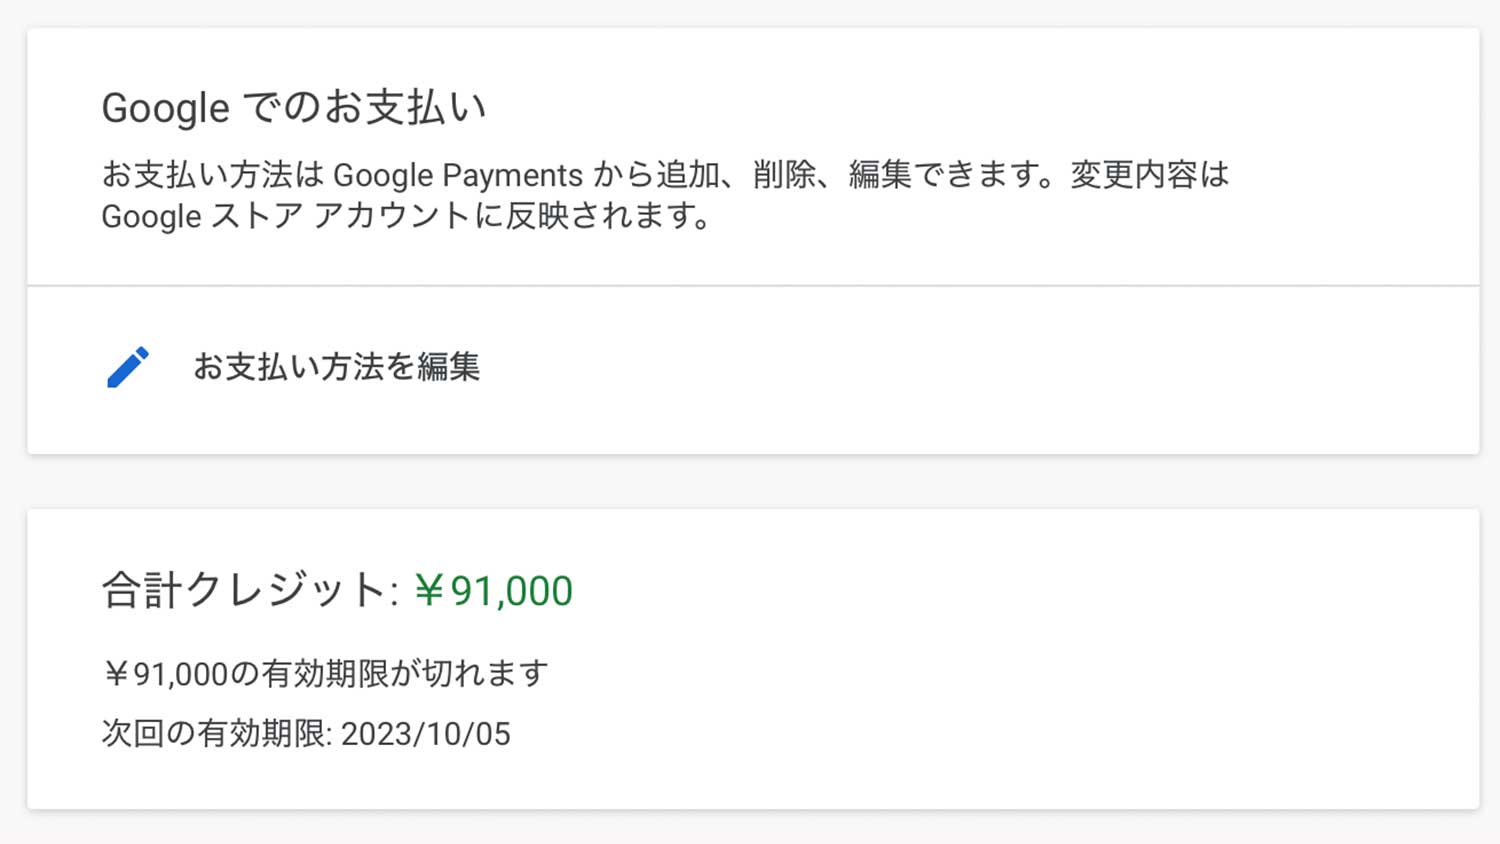Click the 2023/10/05 expiration date
The image size is (1500, 844).
click(426, 734)
